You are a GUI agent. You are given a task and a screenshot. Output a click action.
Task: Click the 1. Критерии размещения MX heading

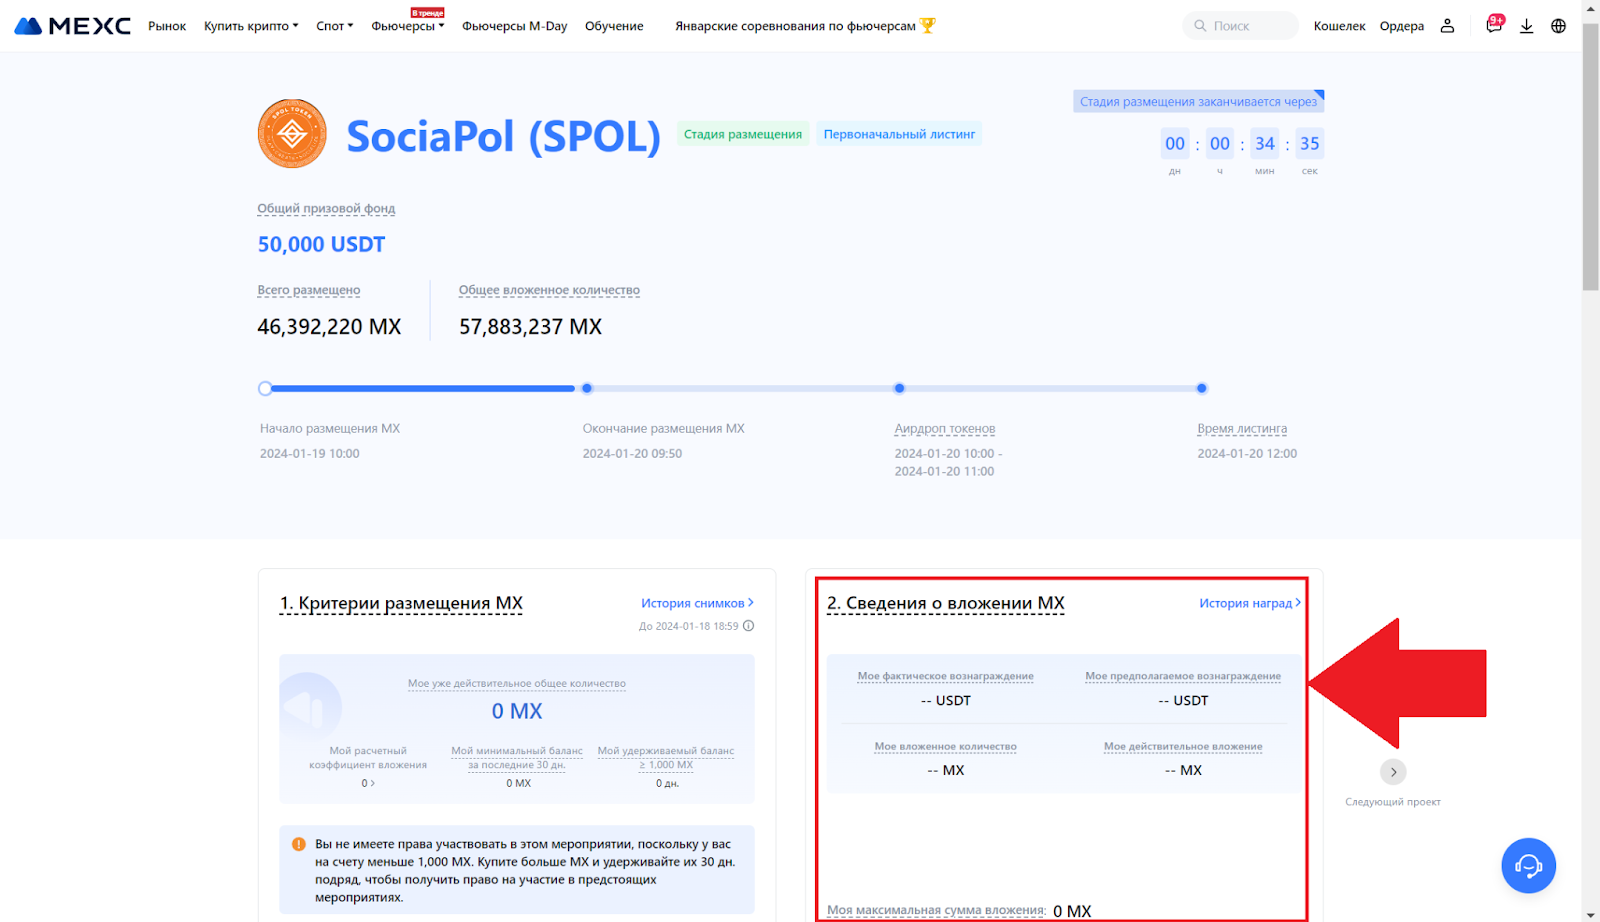point(401,603)
